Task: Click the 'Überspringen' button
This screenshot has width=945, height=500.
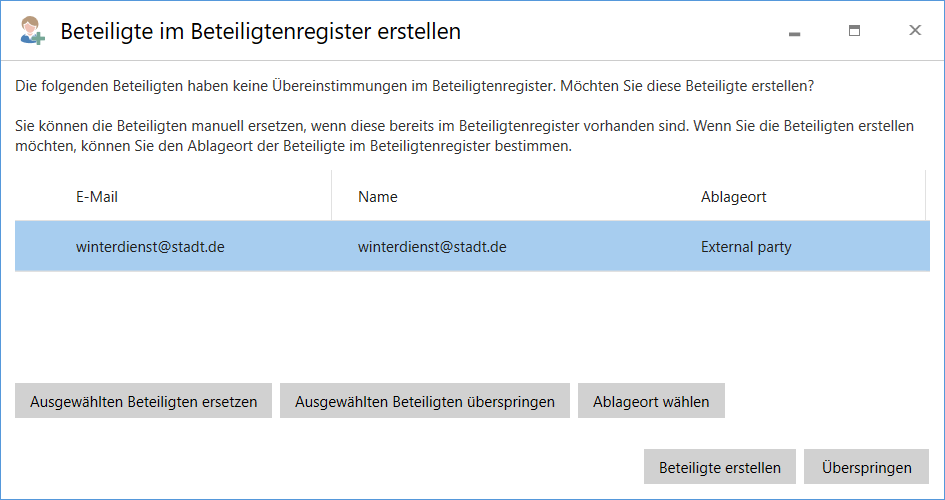Action: coord(866,467)
